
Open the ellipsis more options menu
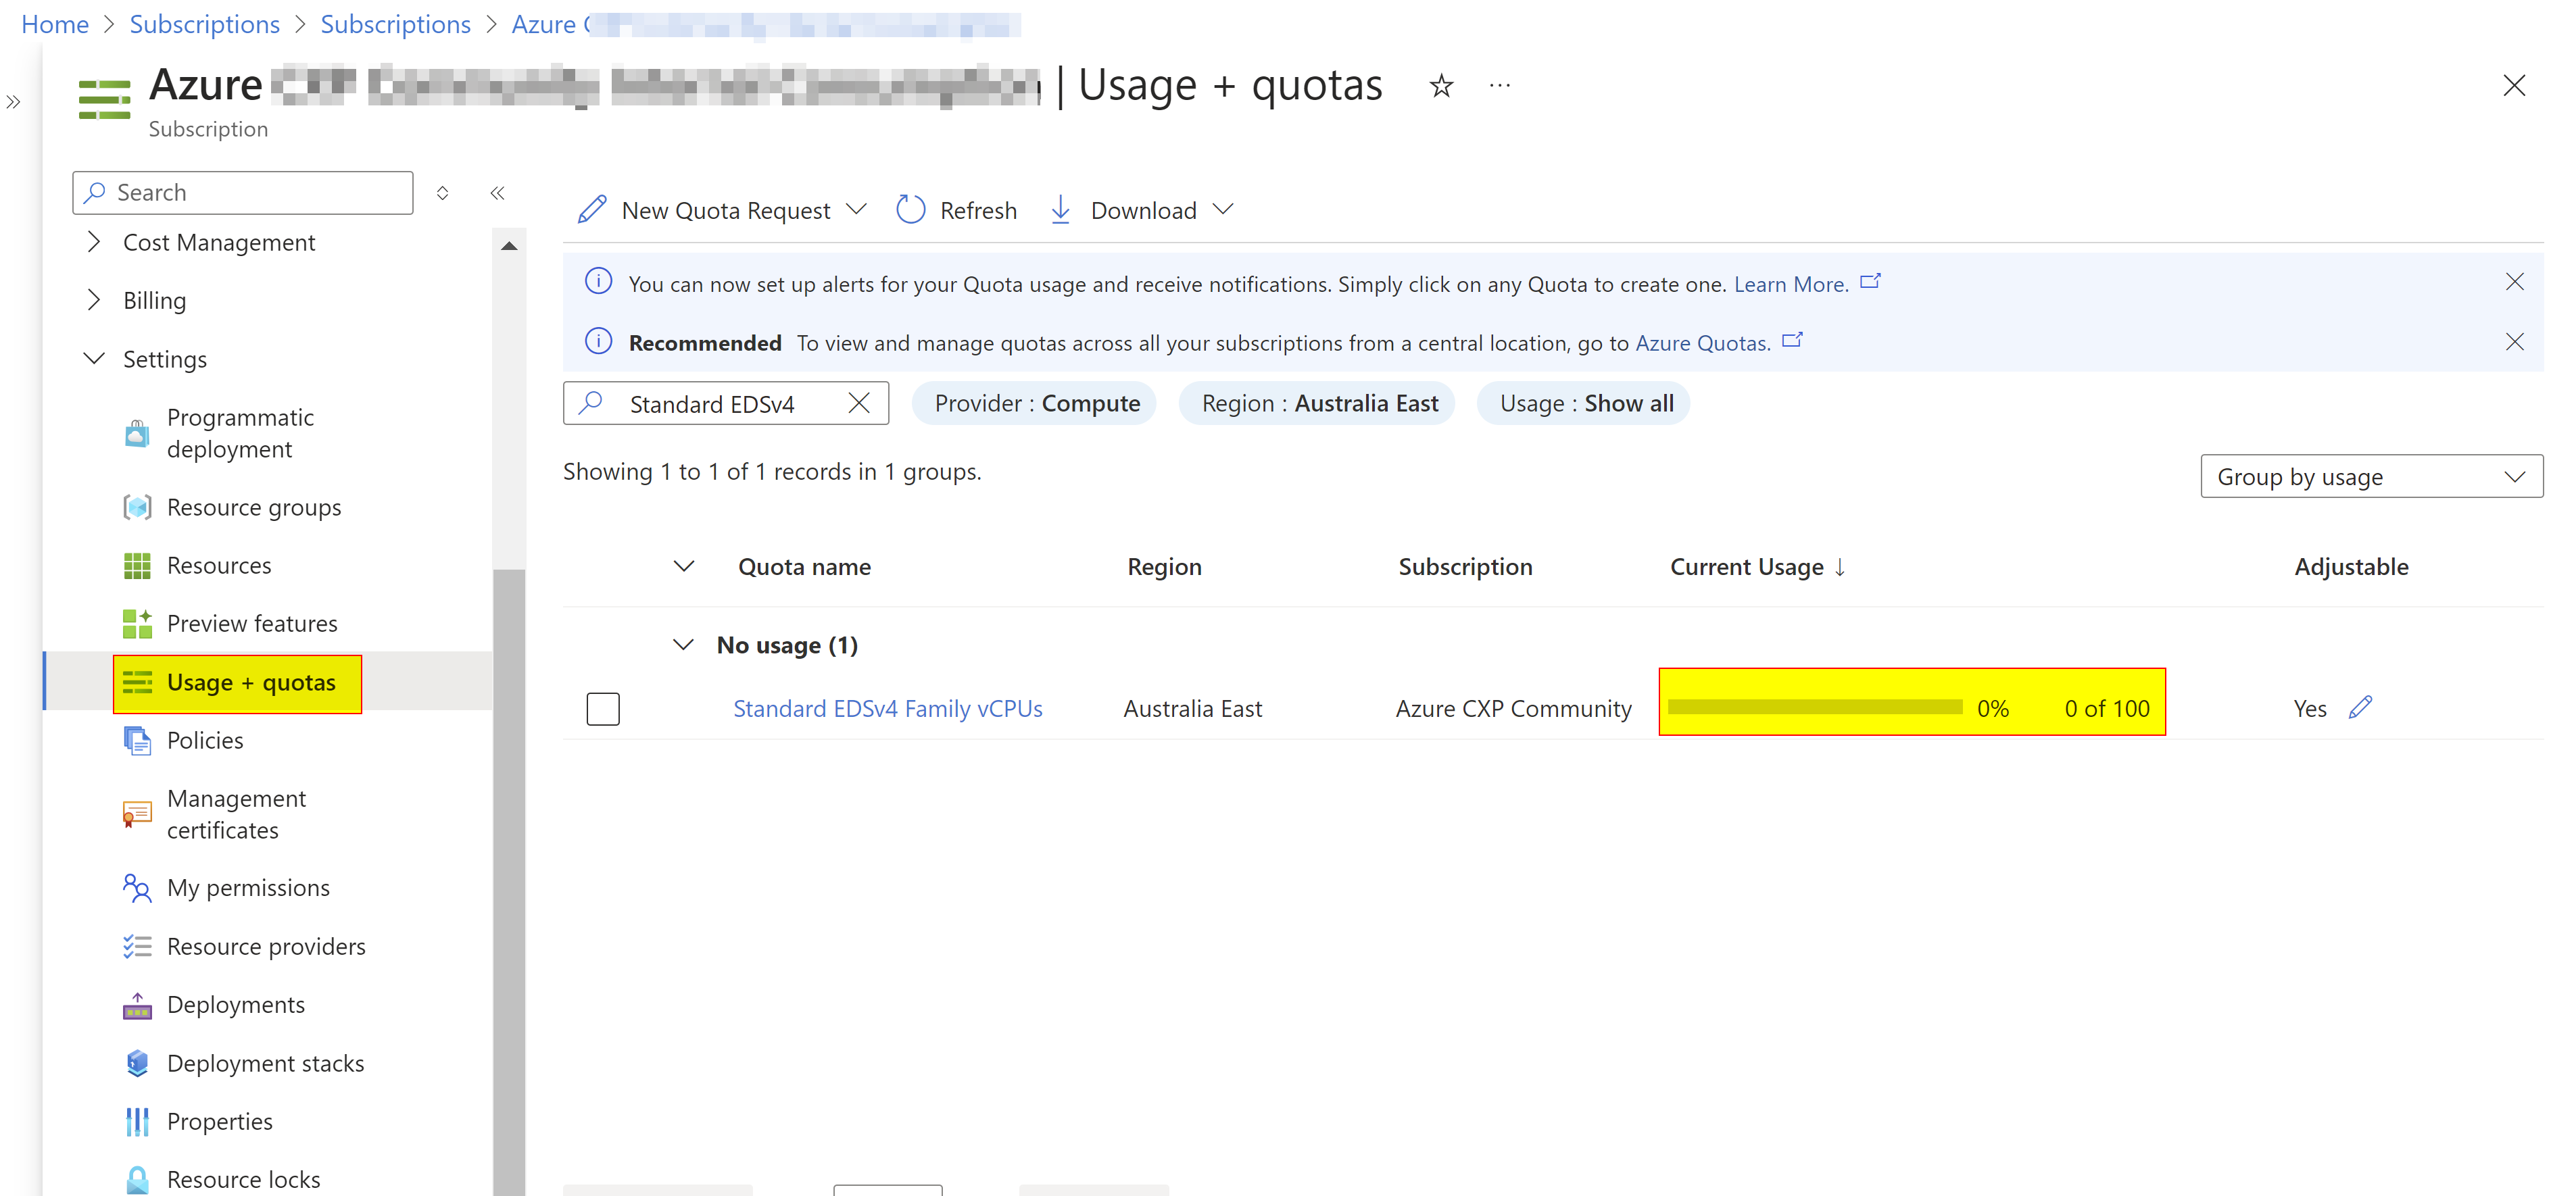tap(1499, 85)
